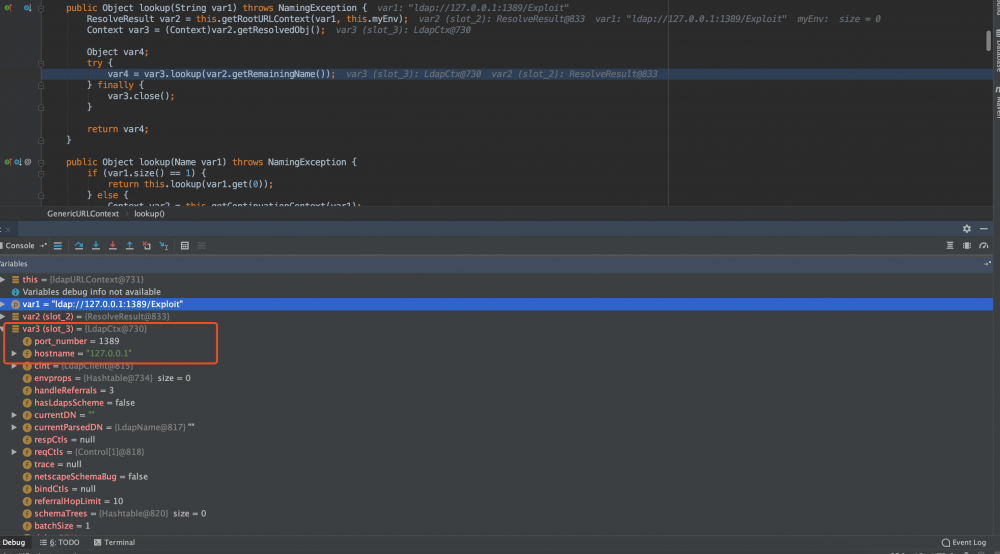Open the Event Log
This screenshot has height=554, width=1000.
[x=964, y=543]
